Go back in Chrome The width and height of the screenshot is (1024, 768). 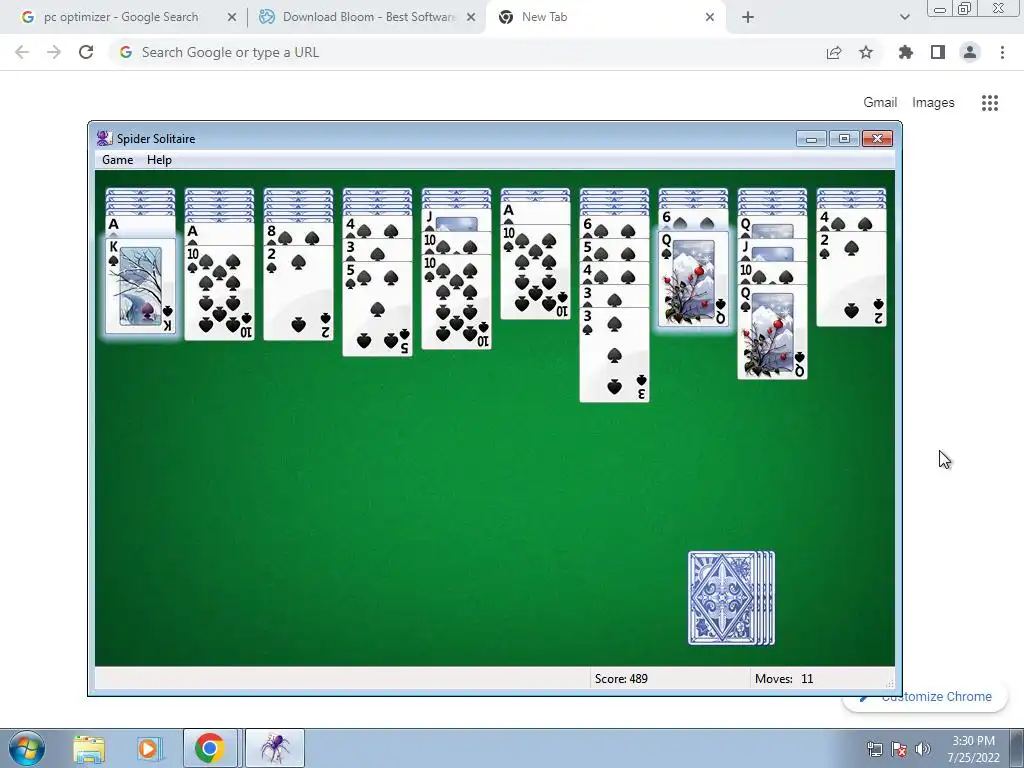pos(22,52)
